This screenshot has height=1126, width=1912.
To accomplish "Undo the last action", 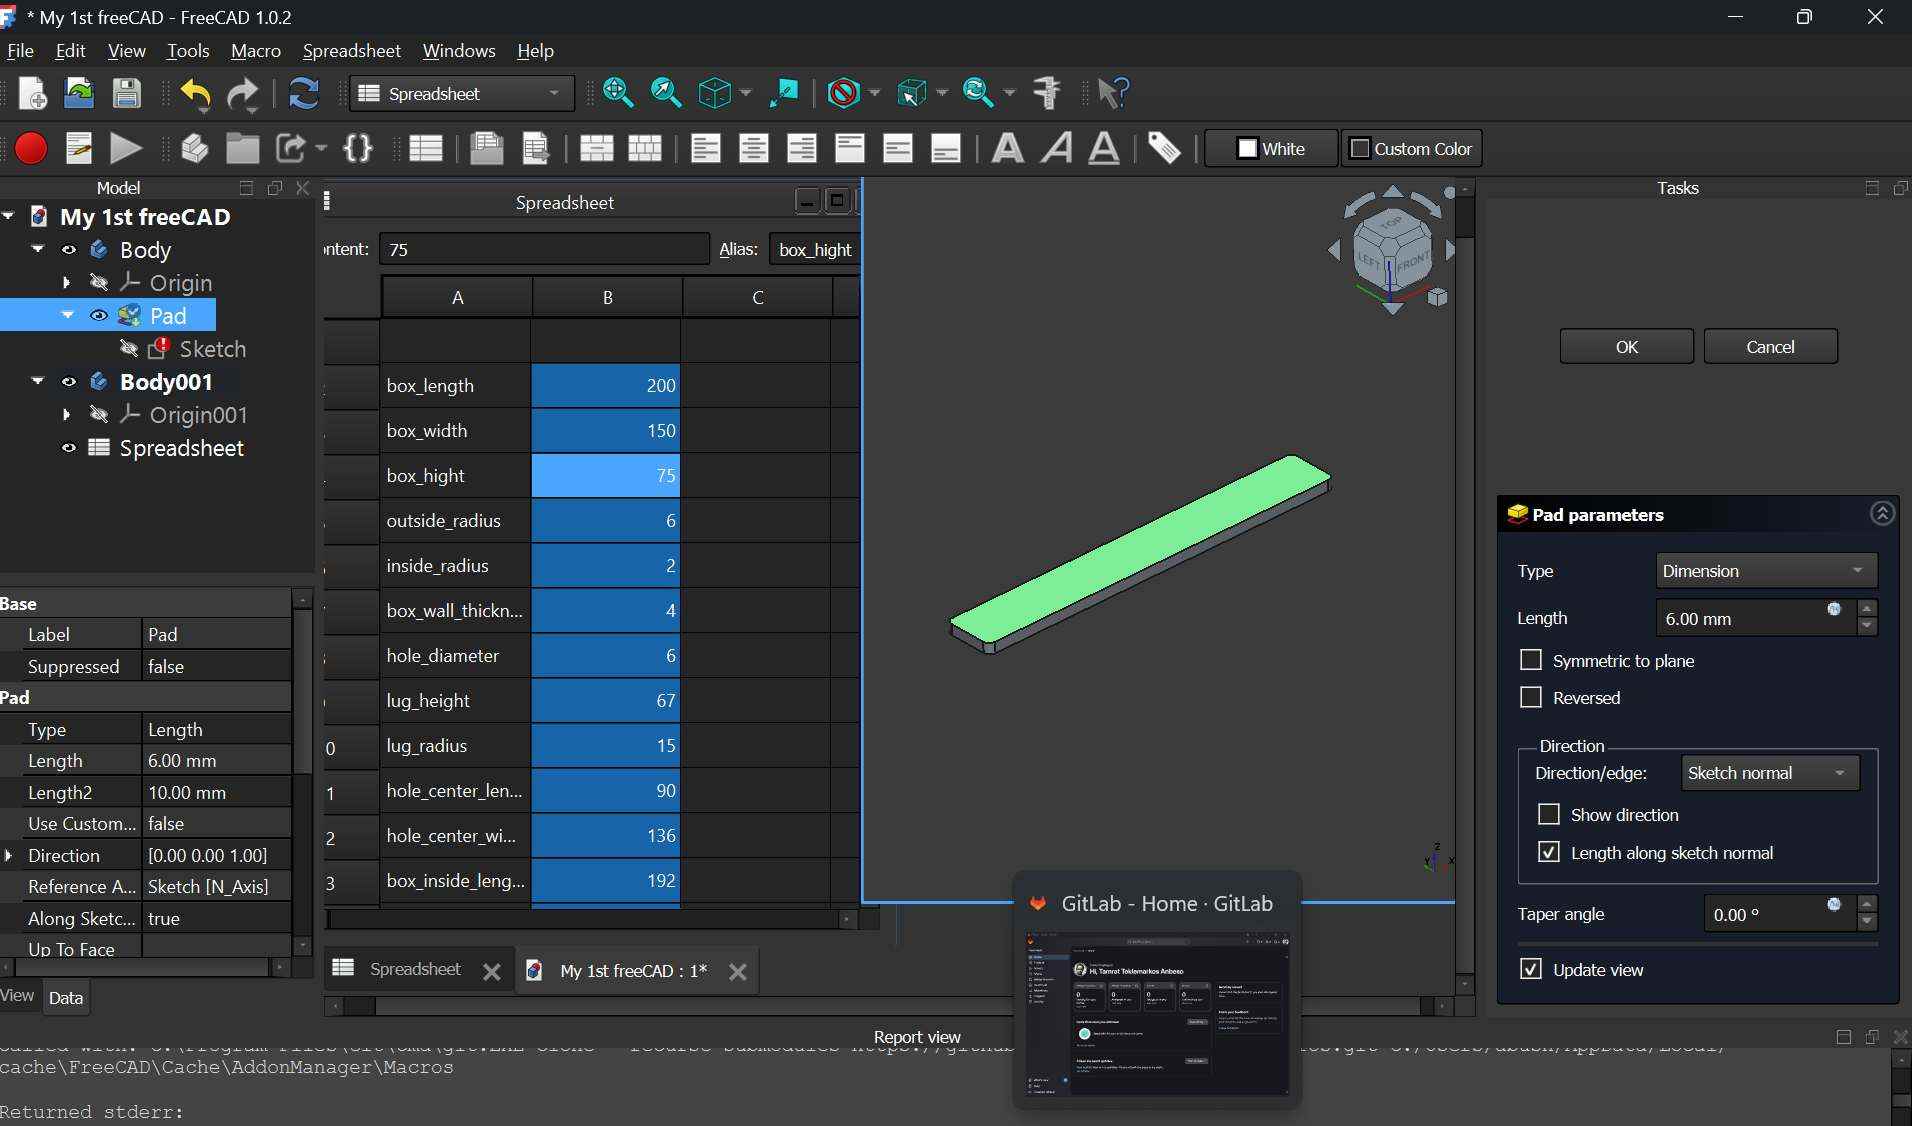I will coord(195,93).
